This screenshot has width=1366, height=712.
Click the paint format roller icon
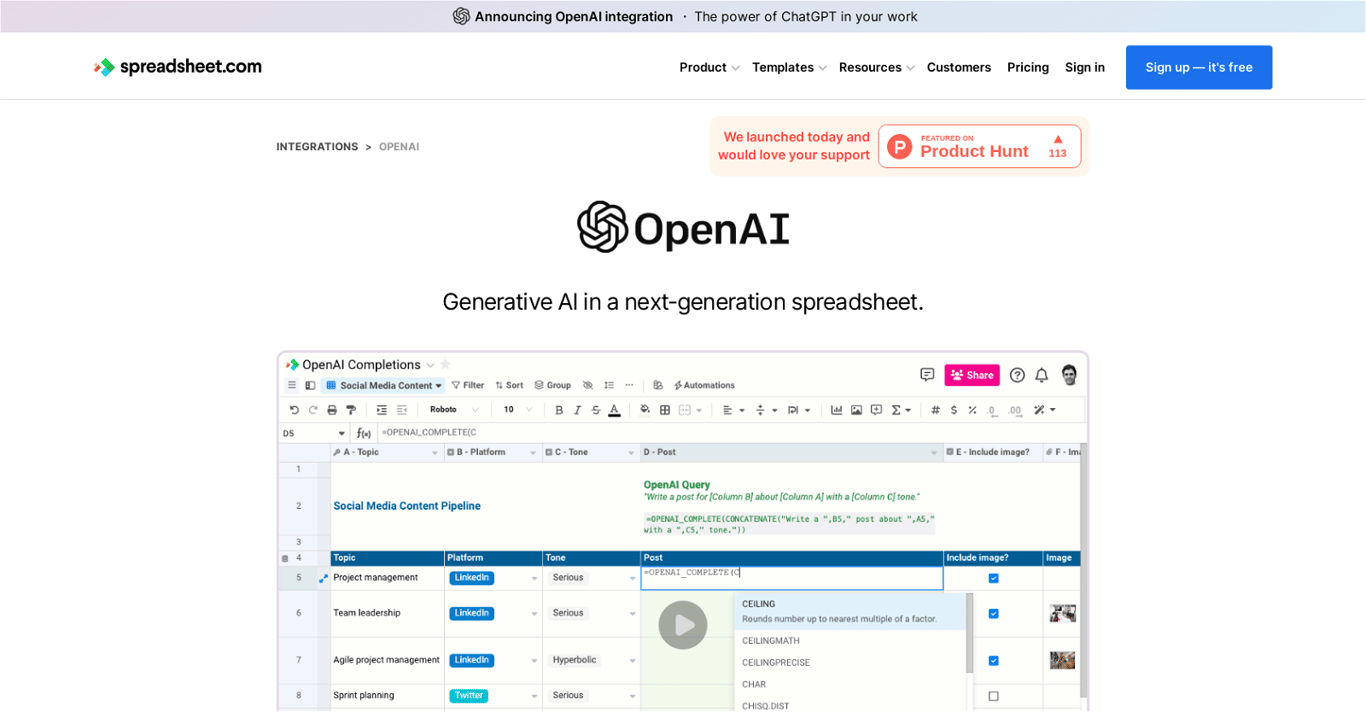[351, 410]
